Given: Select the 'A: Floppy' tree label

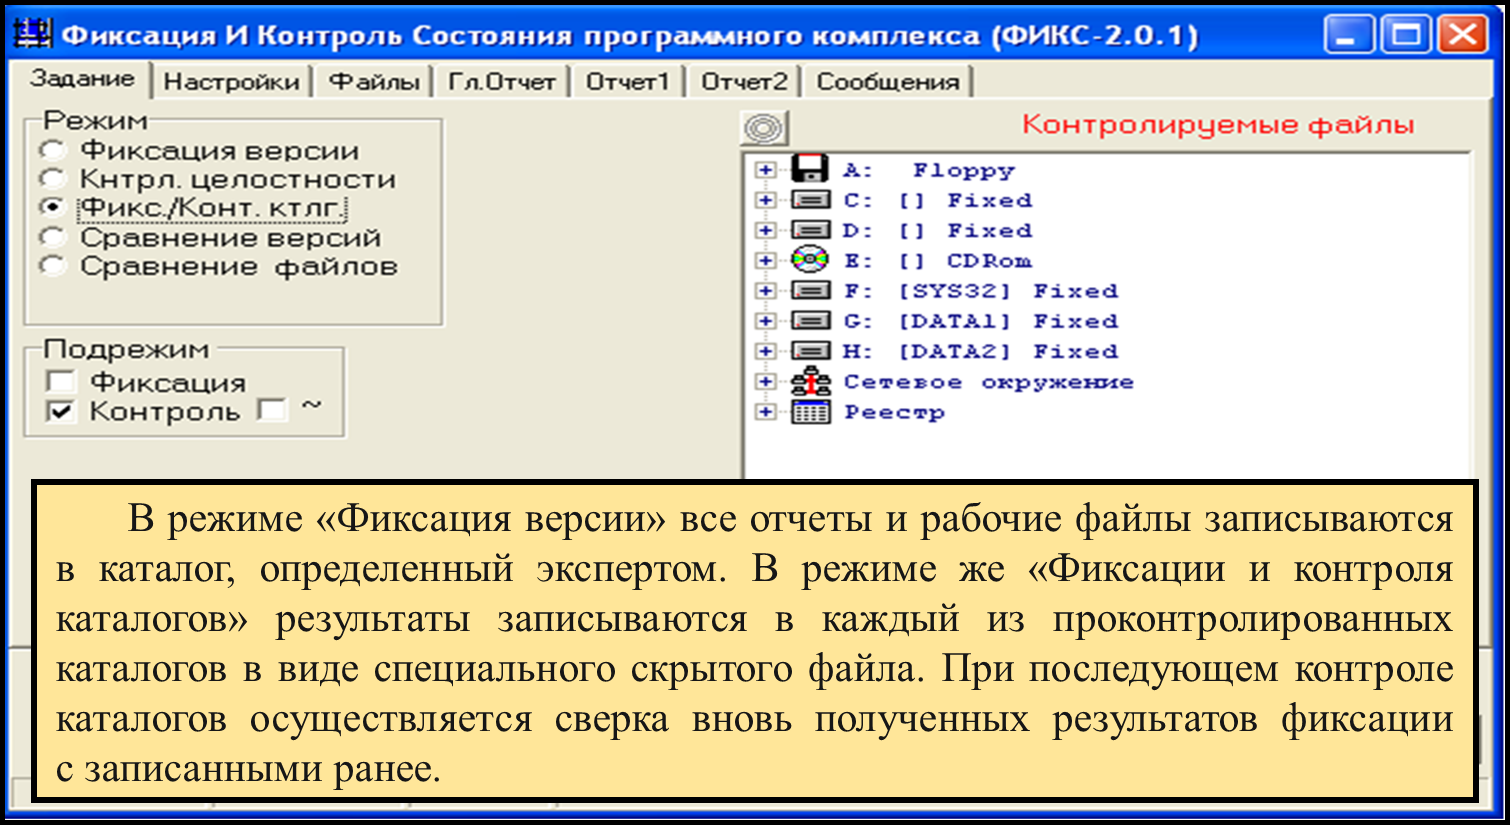Looking at the screenshot, I should (929, 170).
